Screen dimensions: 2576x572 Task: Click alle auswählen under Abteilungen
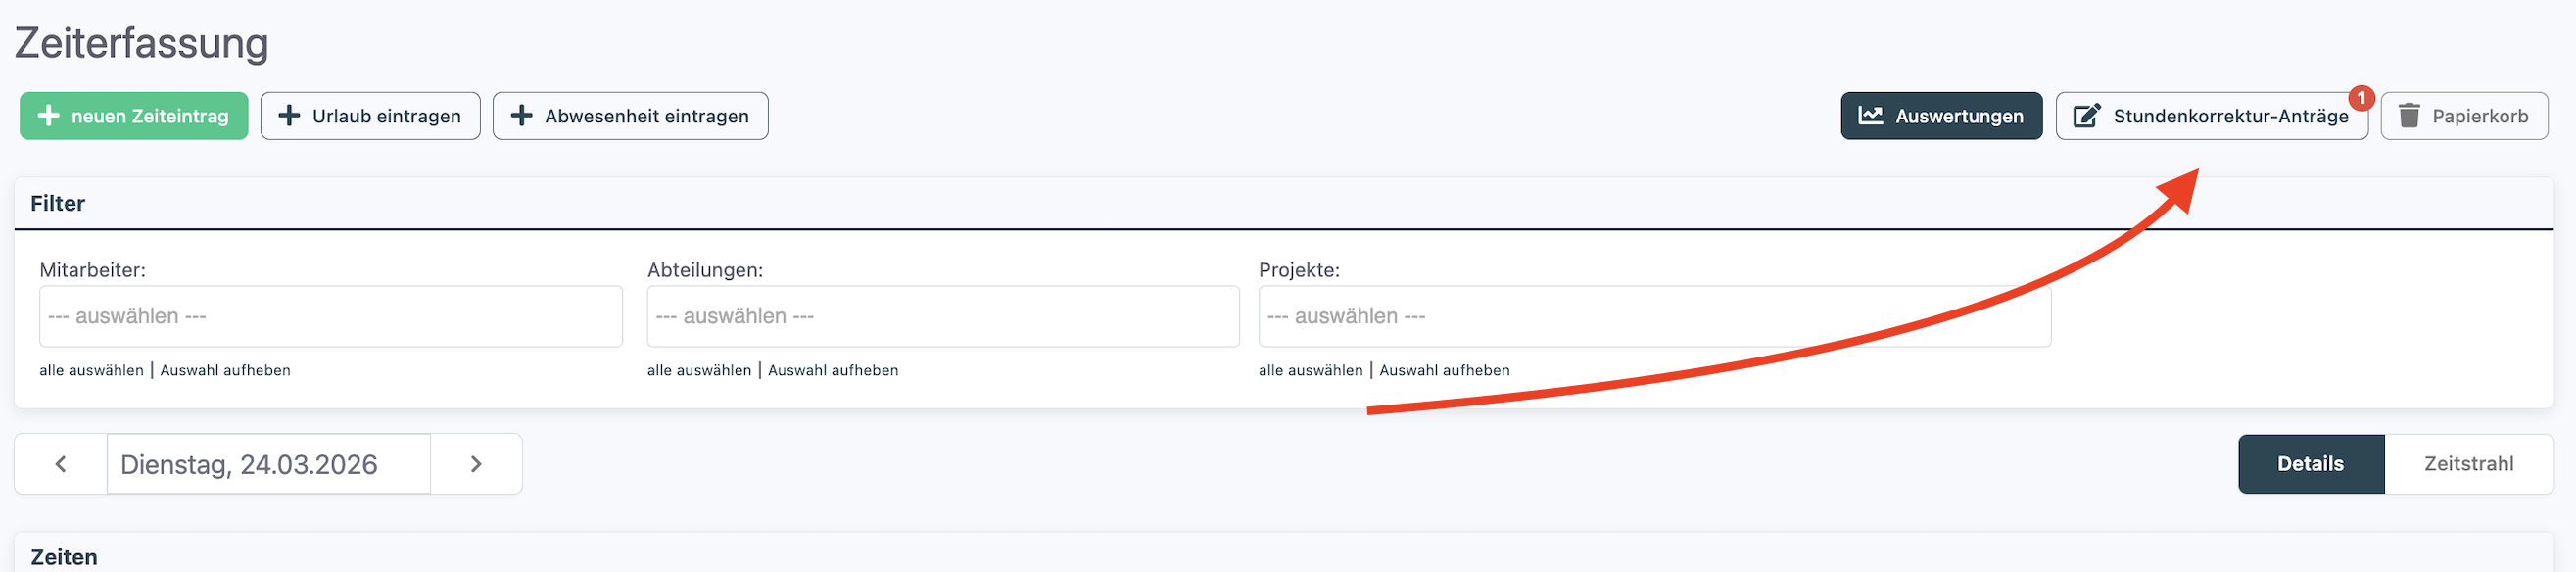699,371
